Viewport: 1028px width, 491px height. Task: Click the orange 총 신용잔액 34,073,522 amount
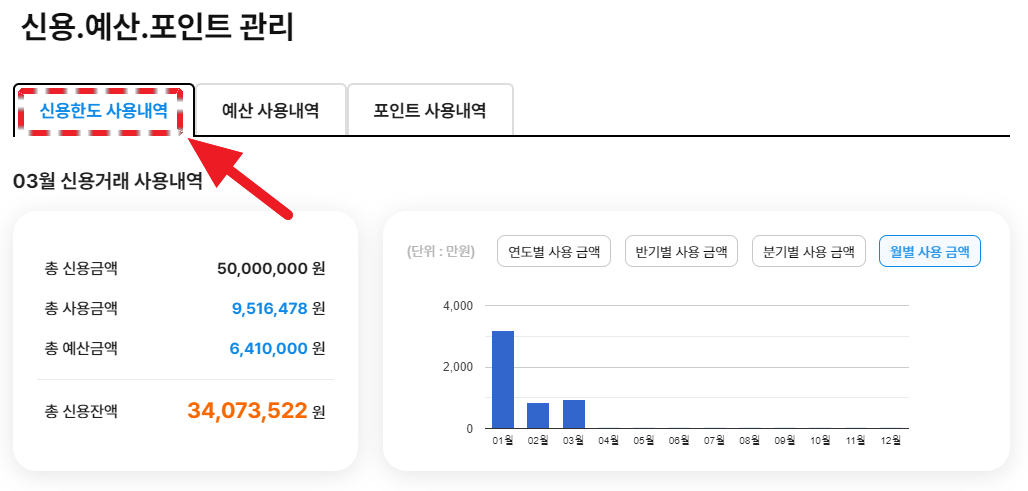247,410
